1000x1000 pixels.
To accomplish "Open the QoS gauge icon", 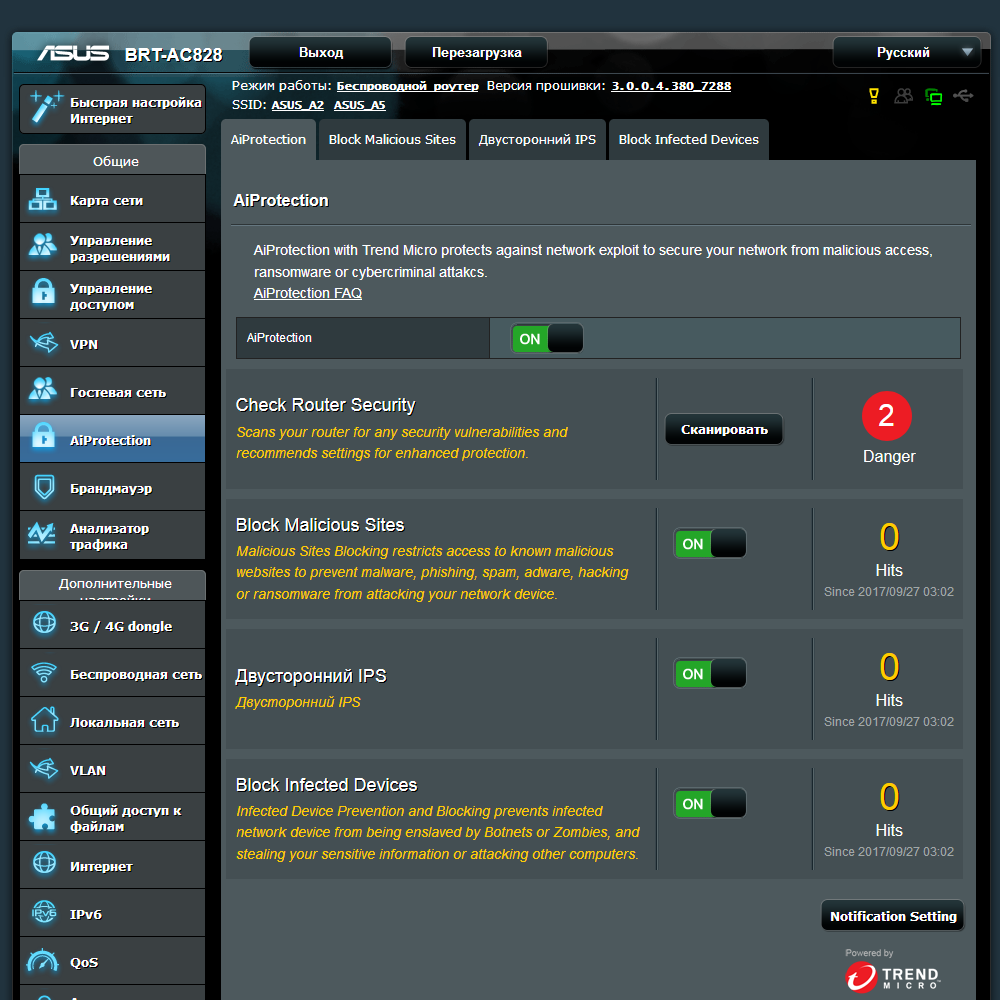I will pos(43,961).
